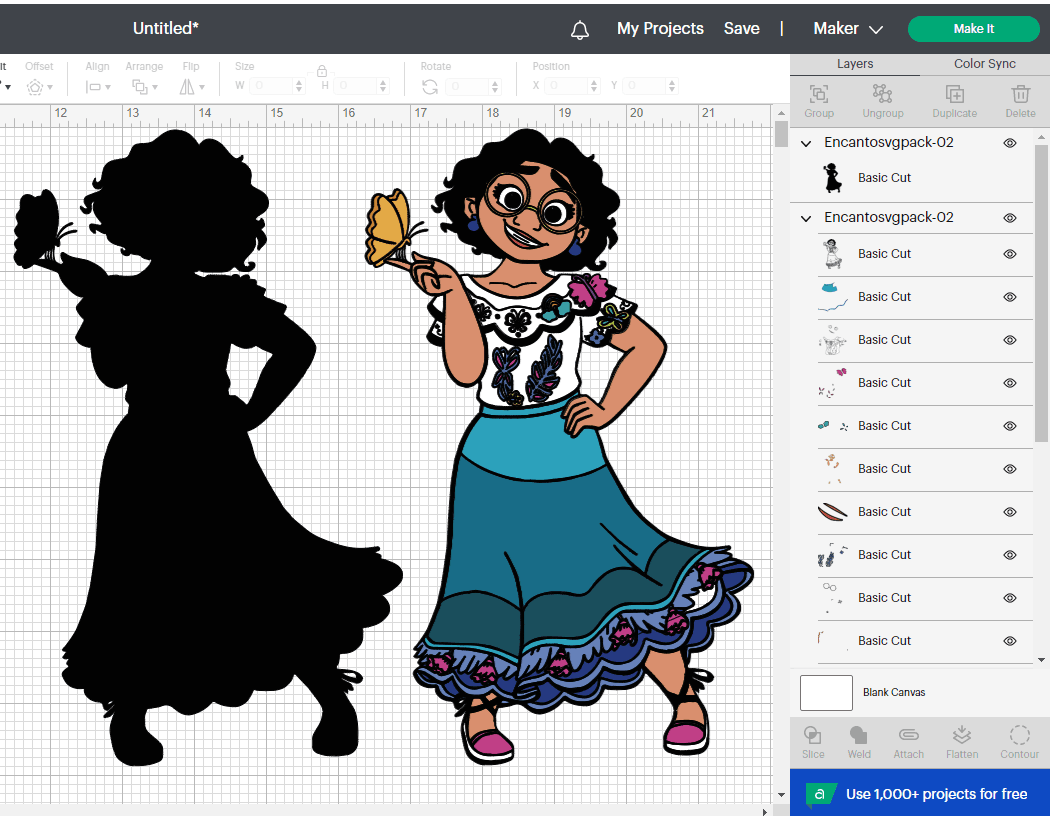Viewport: 1050px width, 816px height.
Task: Open the notifications bell
Action: [x=580, y=29]
